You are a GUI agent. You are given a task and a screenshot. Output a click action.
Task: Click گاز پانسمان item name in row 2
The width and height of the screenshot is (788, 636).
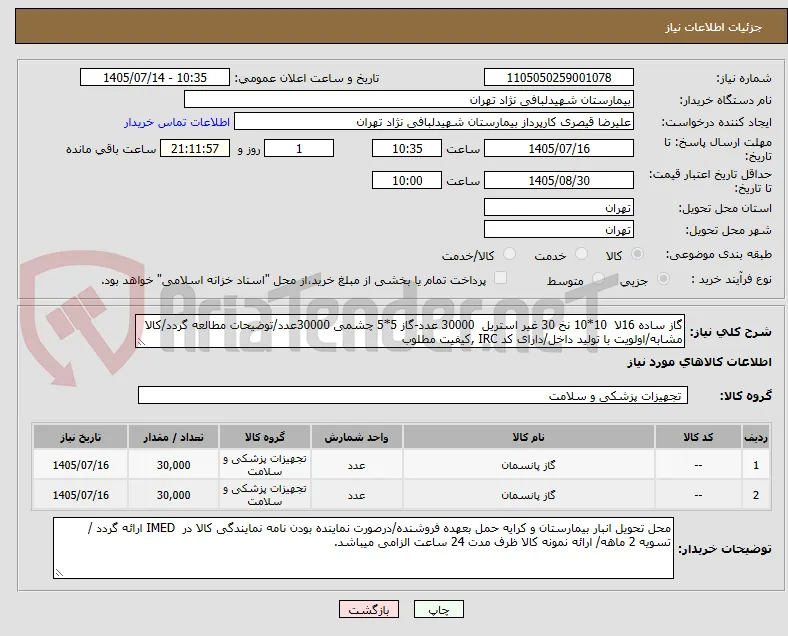(x=528, y=495)
